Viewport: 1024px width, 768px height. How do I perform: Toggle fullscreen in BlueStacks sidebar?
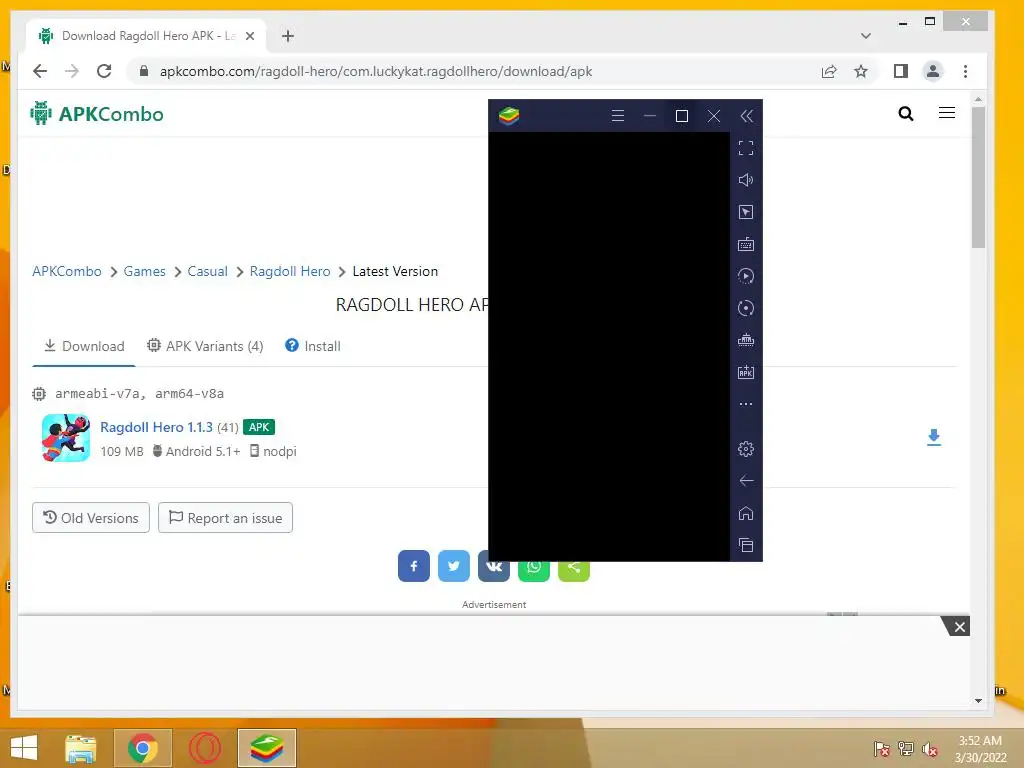point(746,148)
